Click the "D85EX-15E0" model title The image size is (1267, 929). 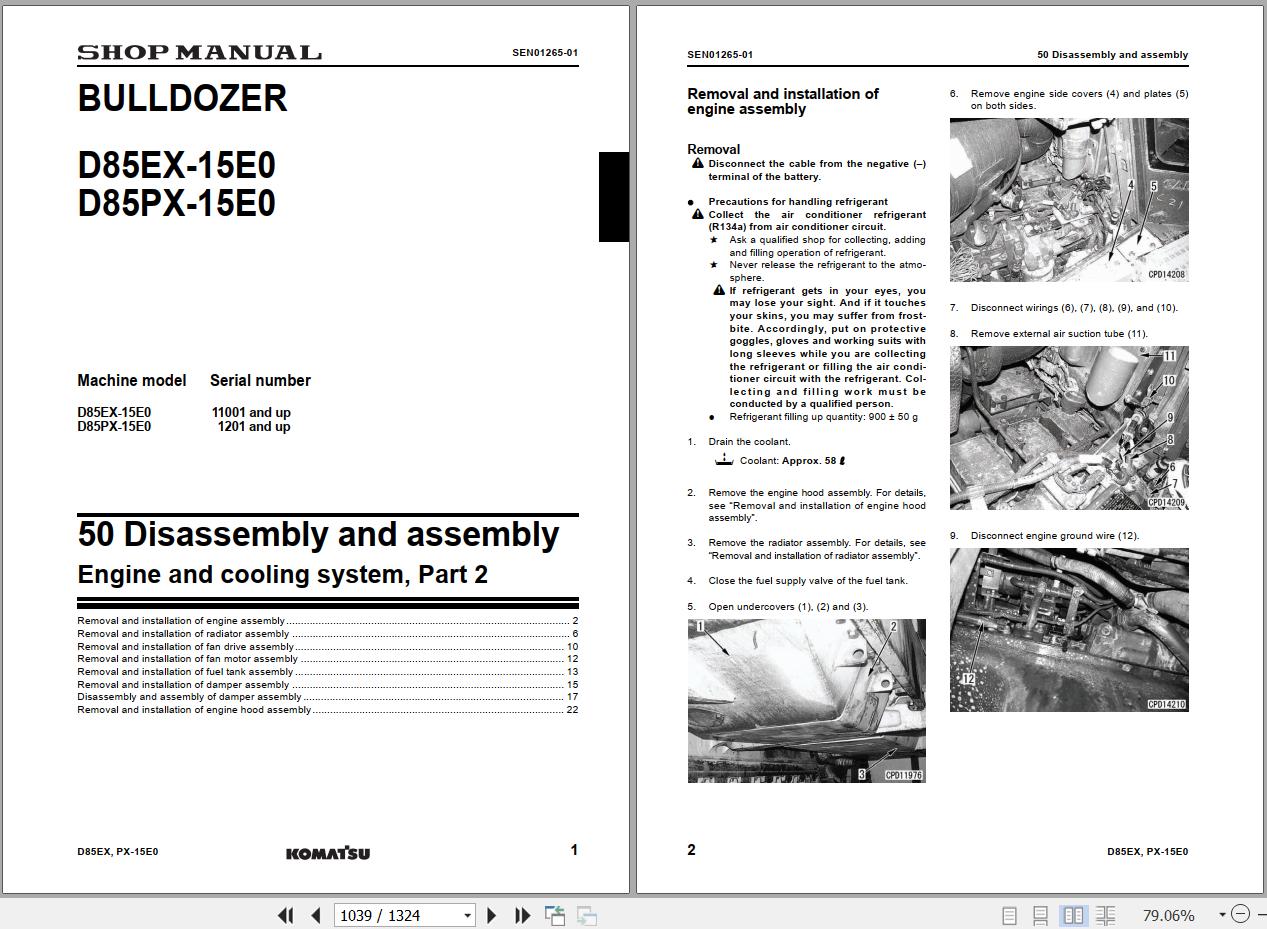pos(177,165)
